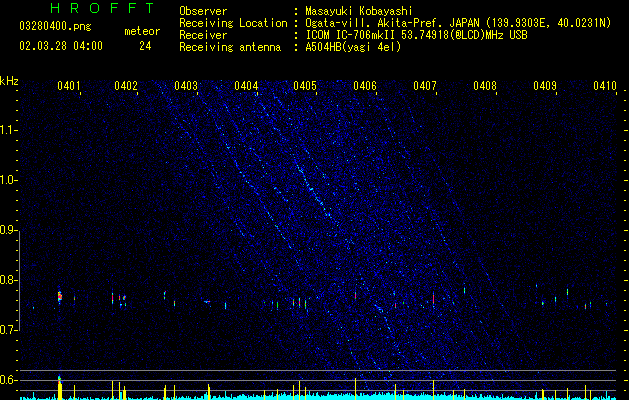Click the HROFFT title text
Screen dimensions: 629x400
click(x=103, y=8)
